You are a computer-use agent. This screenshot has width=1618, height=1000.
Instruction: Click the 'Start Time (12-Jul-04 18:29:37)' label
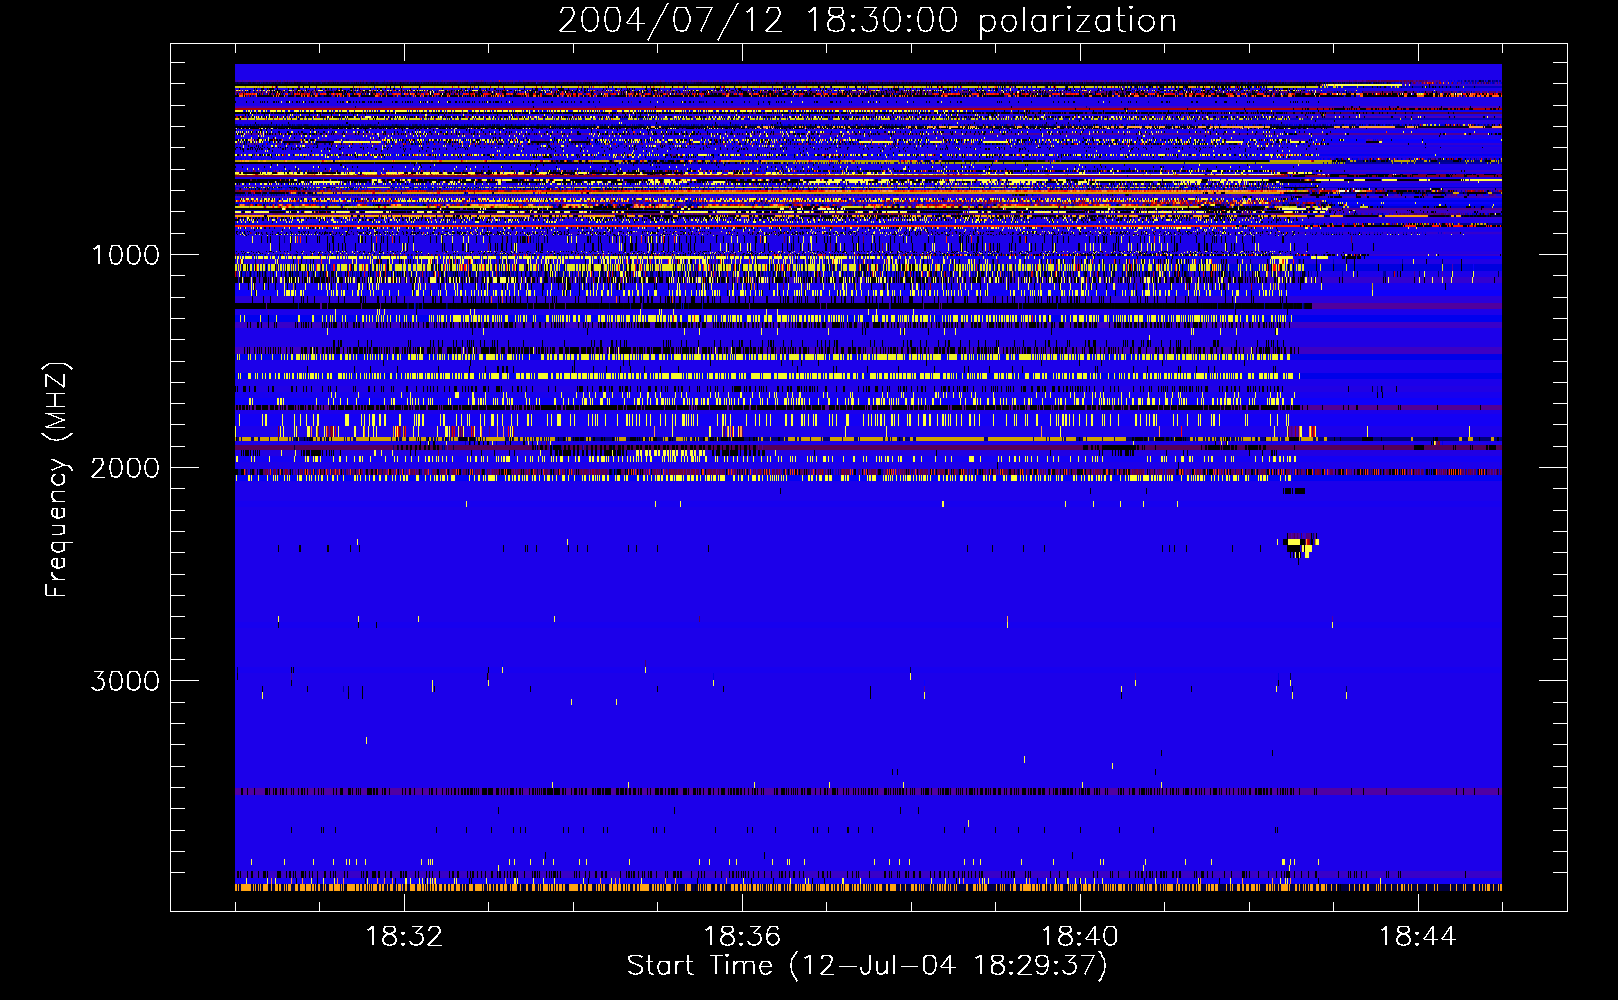pos(867,966)
